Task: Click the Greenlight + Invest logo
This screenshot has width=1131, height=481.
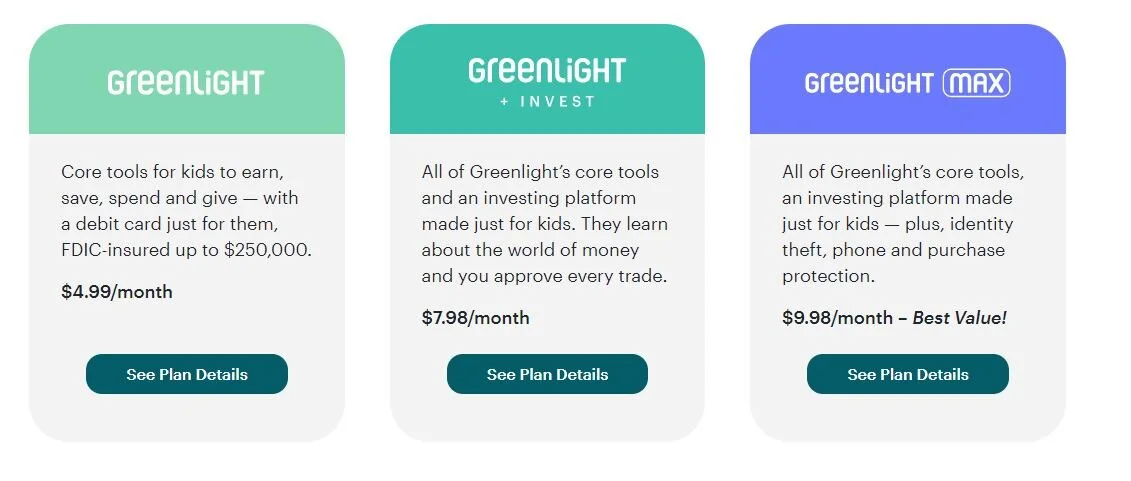Action: (547, 82)
